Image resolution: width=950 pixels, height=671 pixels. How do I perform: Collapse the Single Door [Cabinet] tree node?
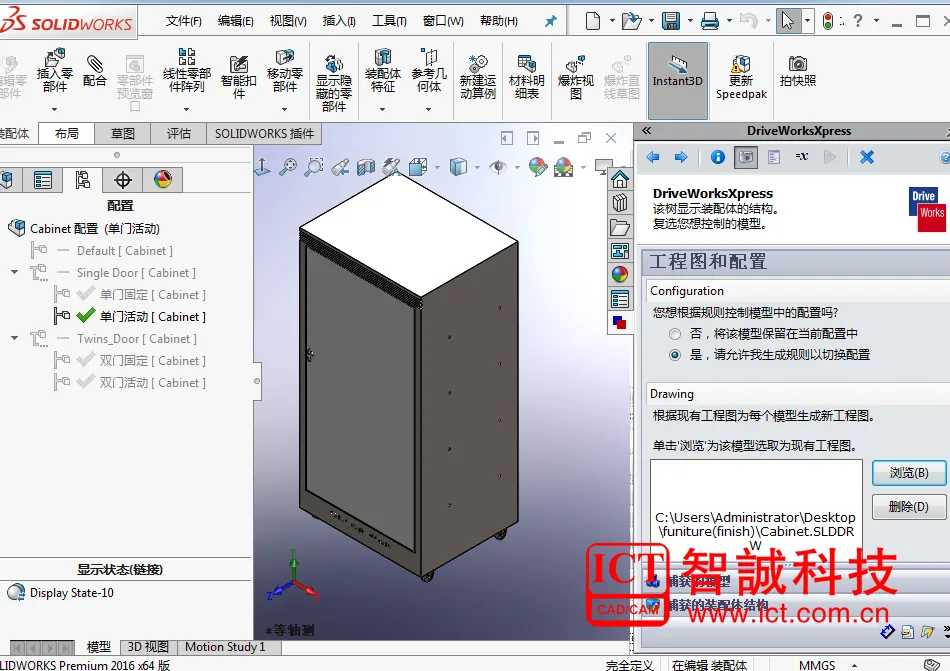[15, 273]
